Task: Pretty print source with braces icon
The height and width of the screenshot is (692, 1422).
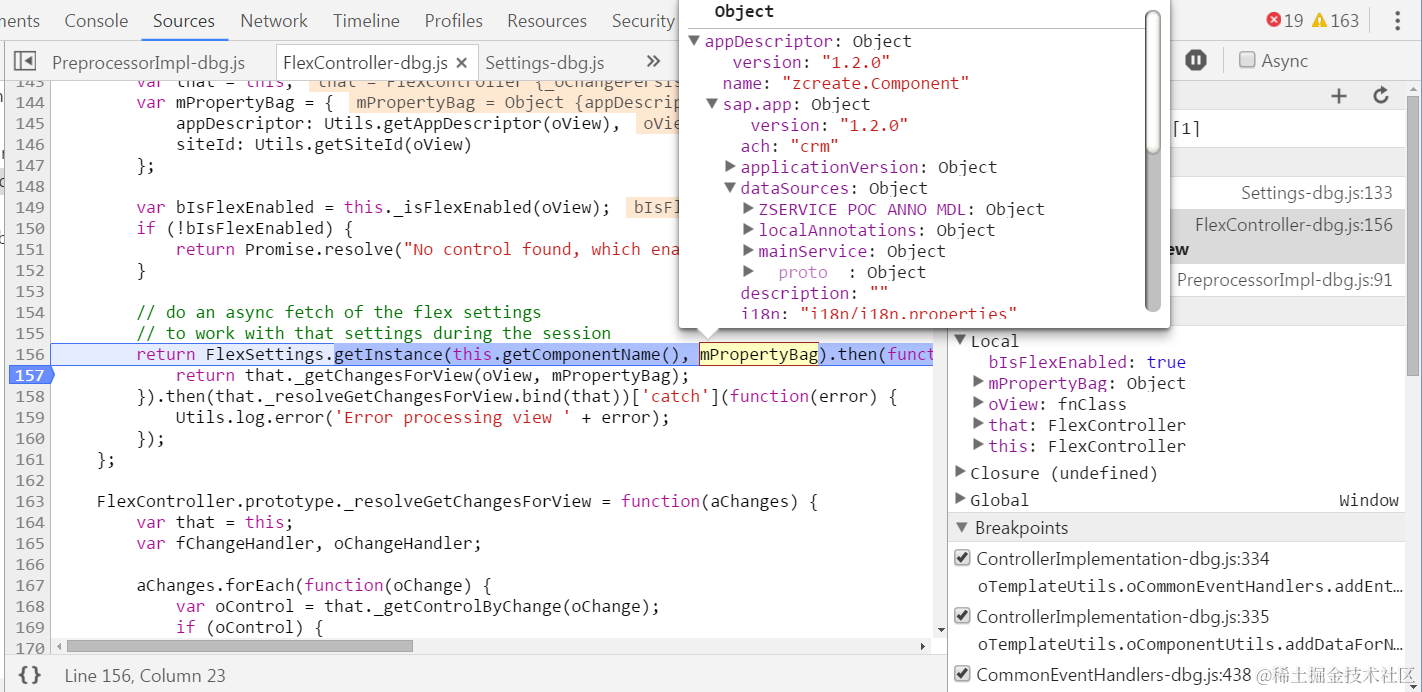Action: pos(30,675)
